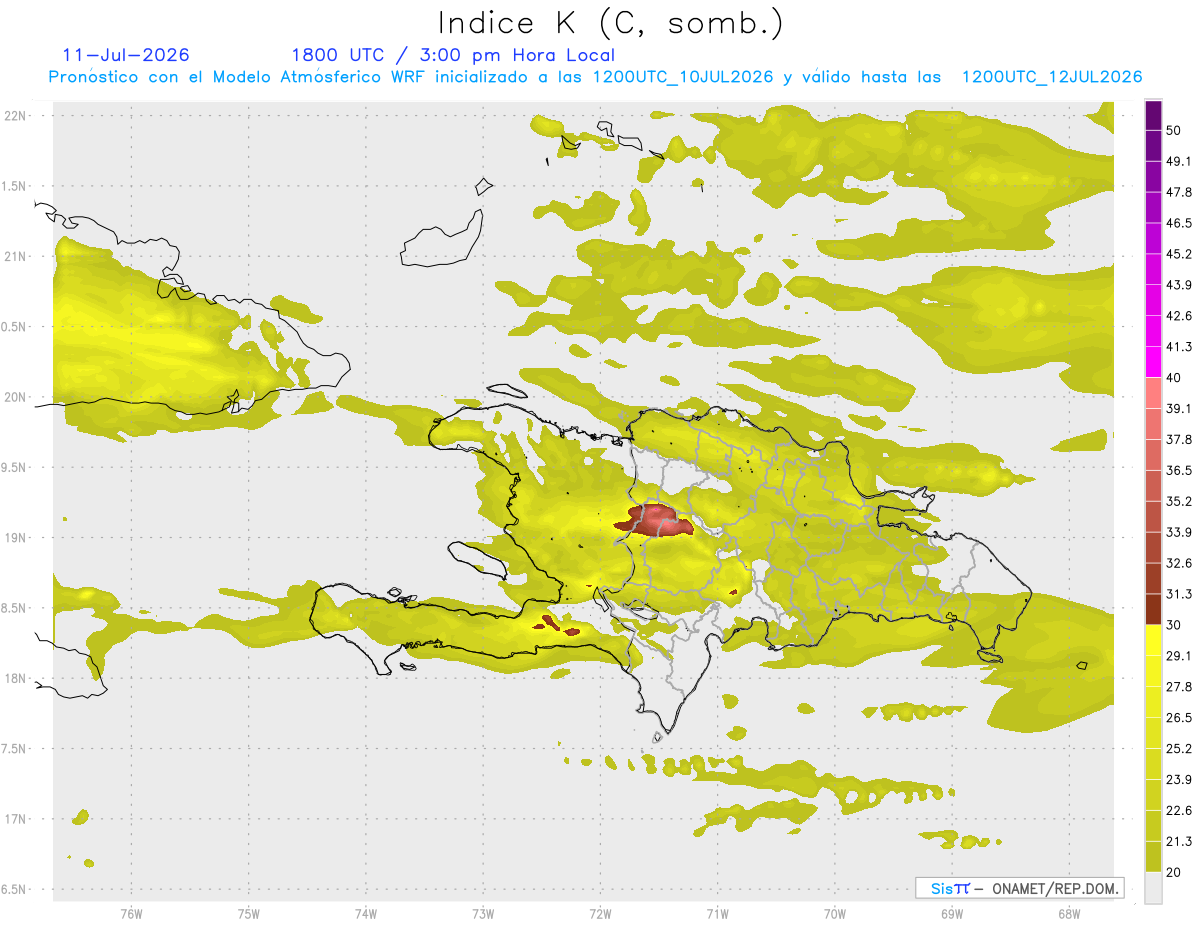The image size is (1200, 927).
Task: Click the '25.2' color scale value
Action: [x=1179, y=749]
